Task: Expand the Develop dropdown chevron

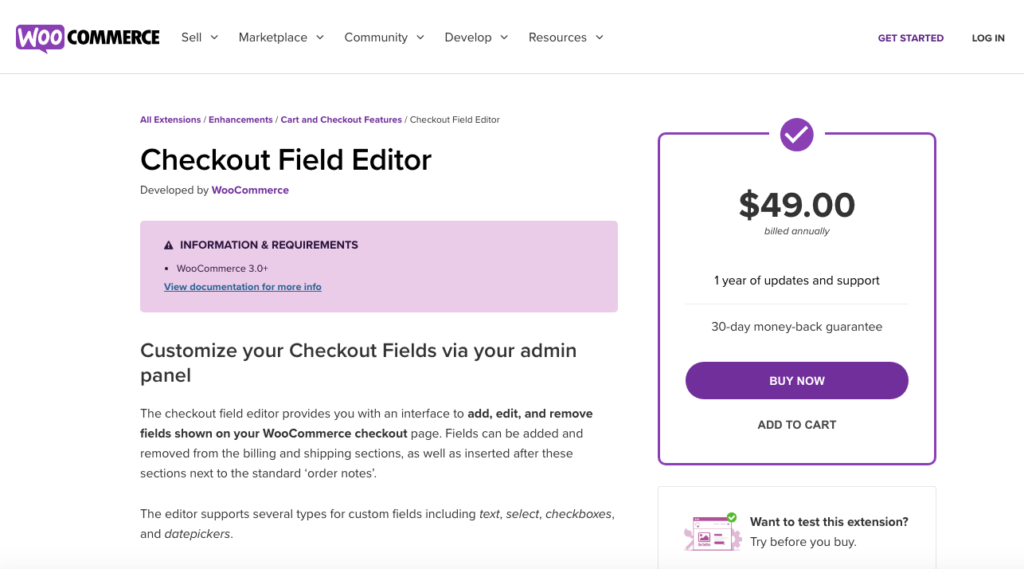Action: [x=504, y=38]
